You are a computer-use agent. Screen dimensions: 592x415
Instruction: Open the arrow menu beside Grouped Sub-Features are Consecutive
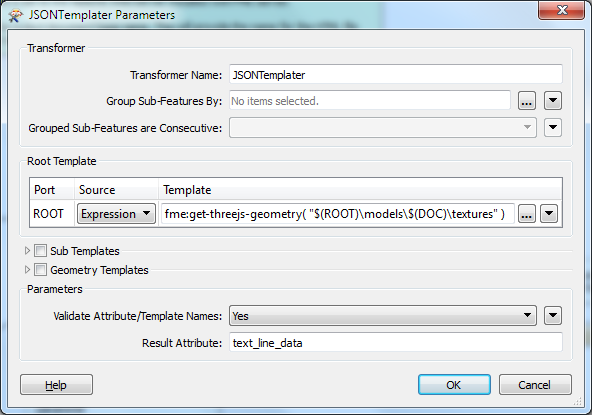pos(553,128)
